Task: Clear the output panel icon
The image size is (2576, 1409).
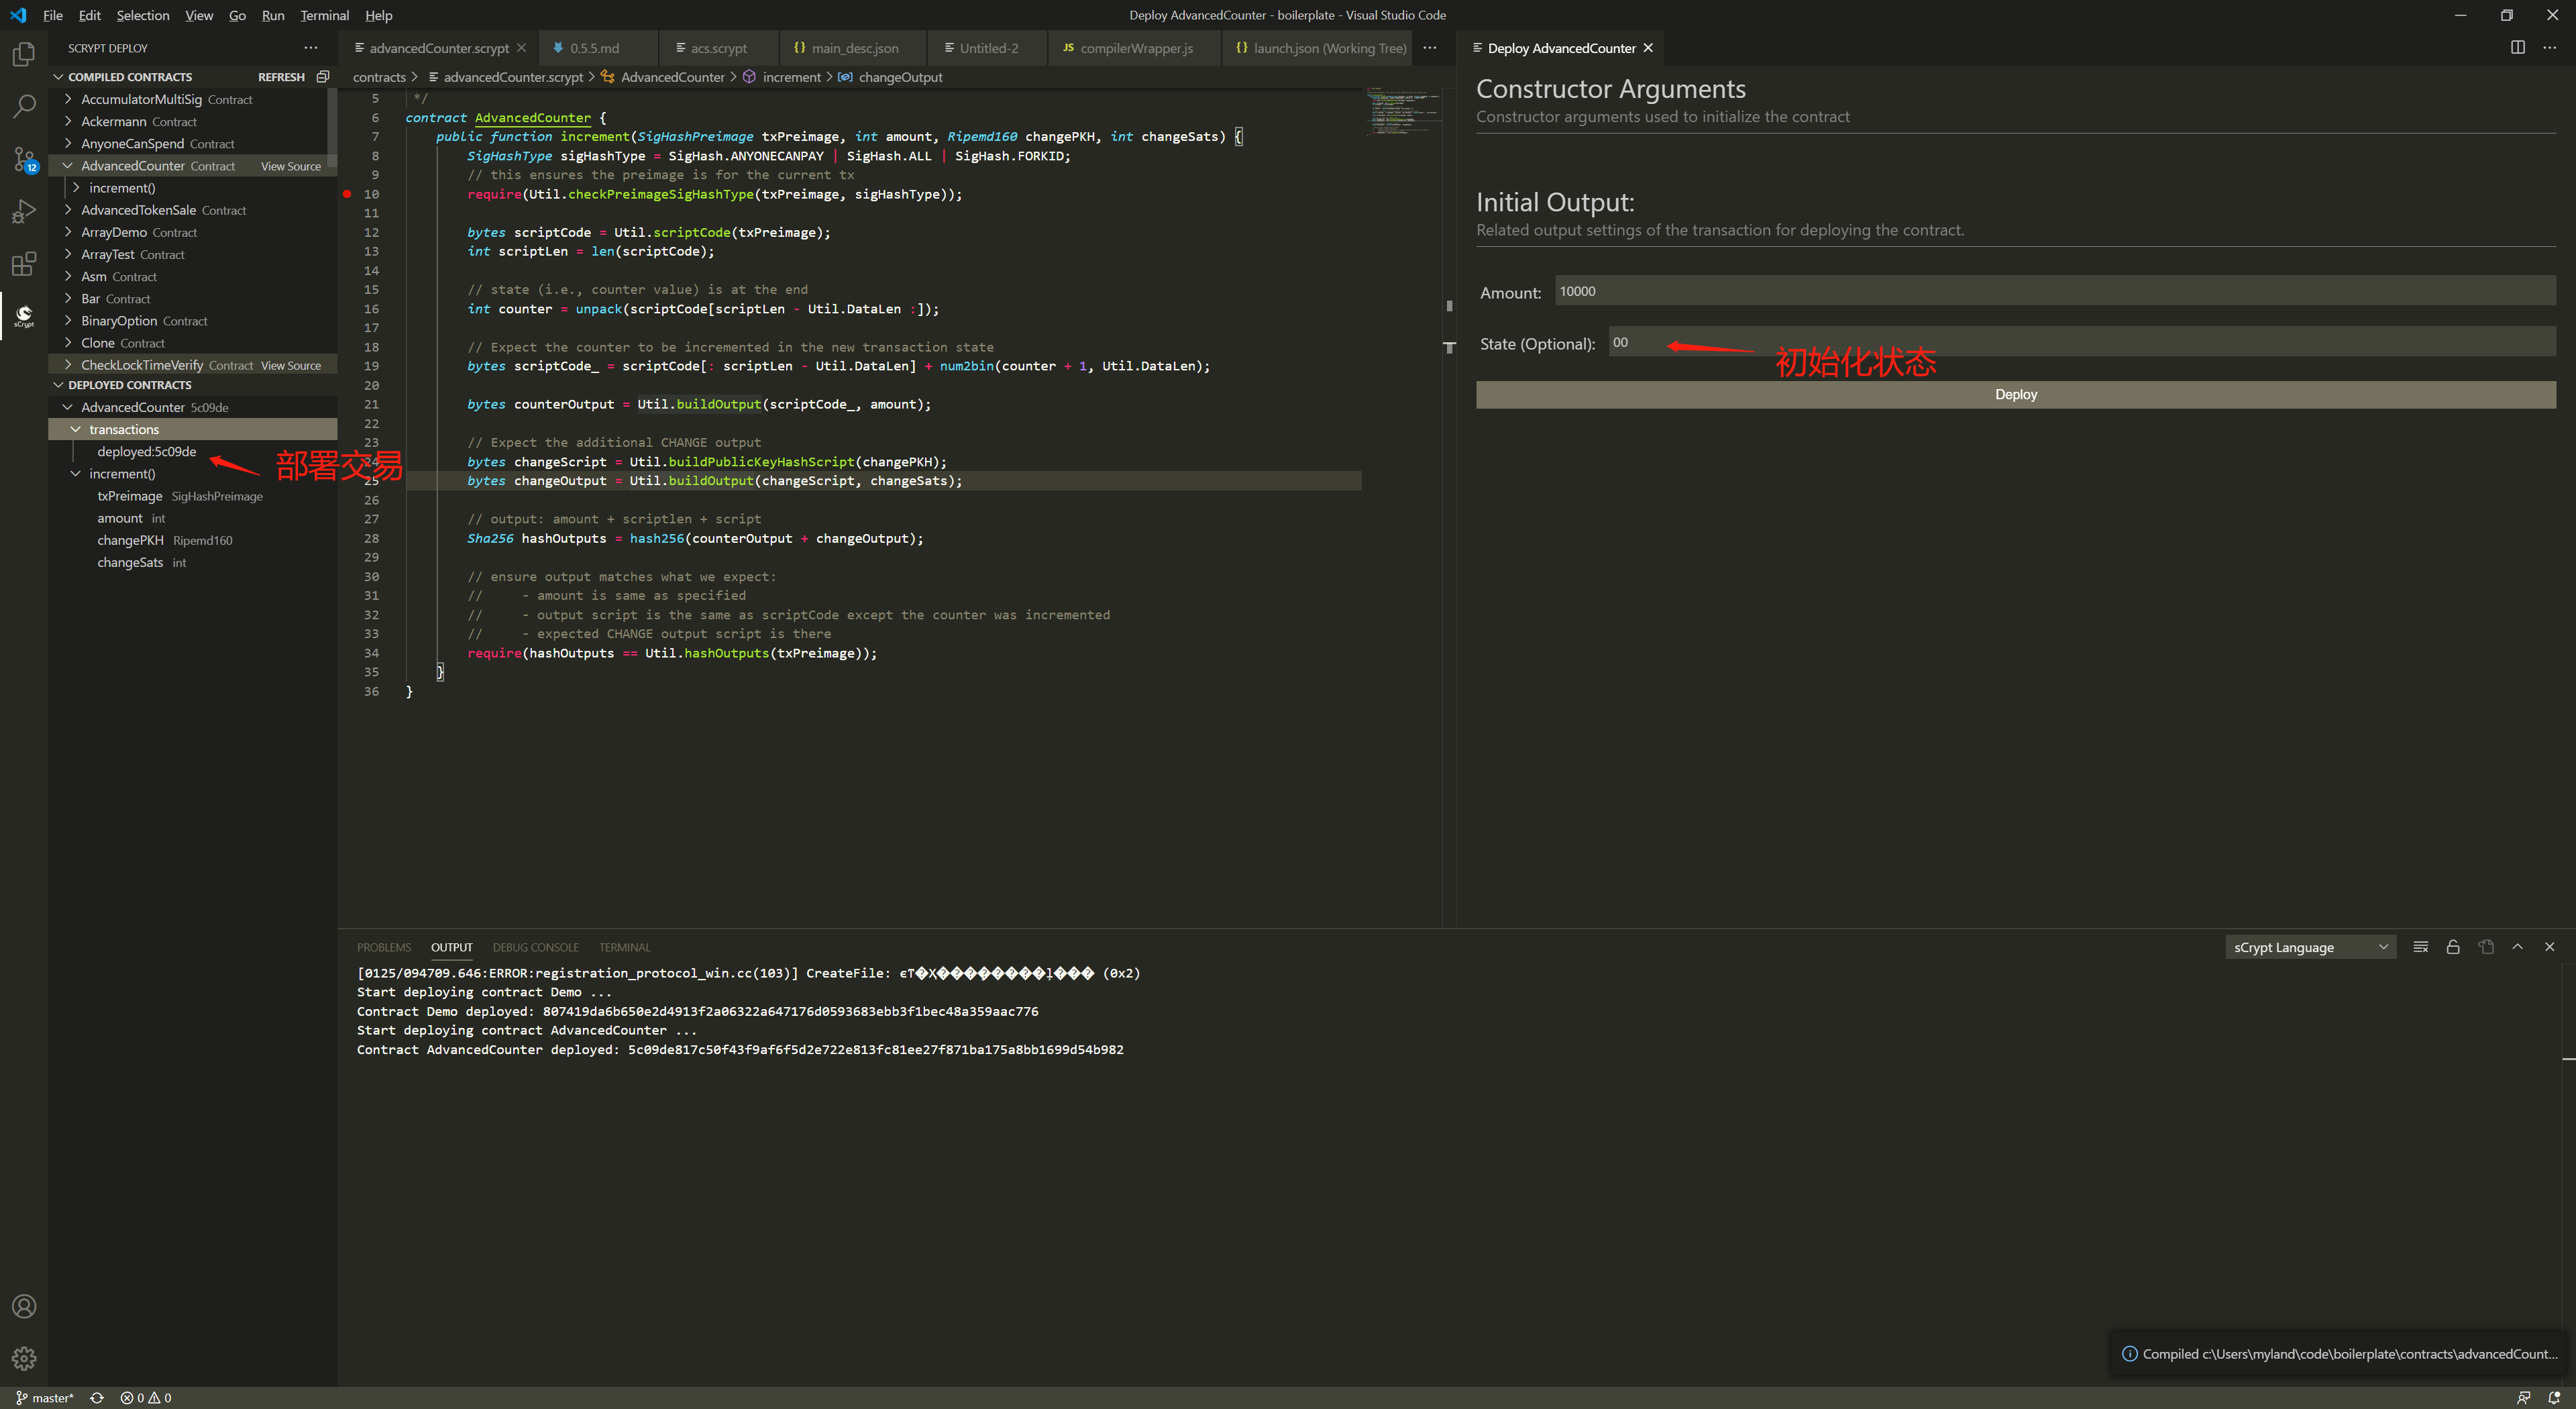Action: [2420, 947]
